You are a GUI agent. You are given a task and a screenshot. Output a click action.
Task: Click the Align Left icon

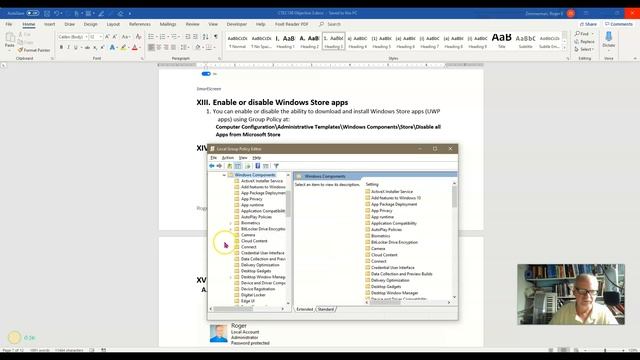pyautogui.click(x=151, y=48)
